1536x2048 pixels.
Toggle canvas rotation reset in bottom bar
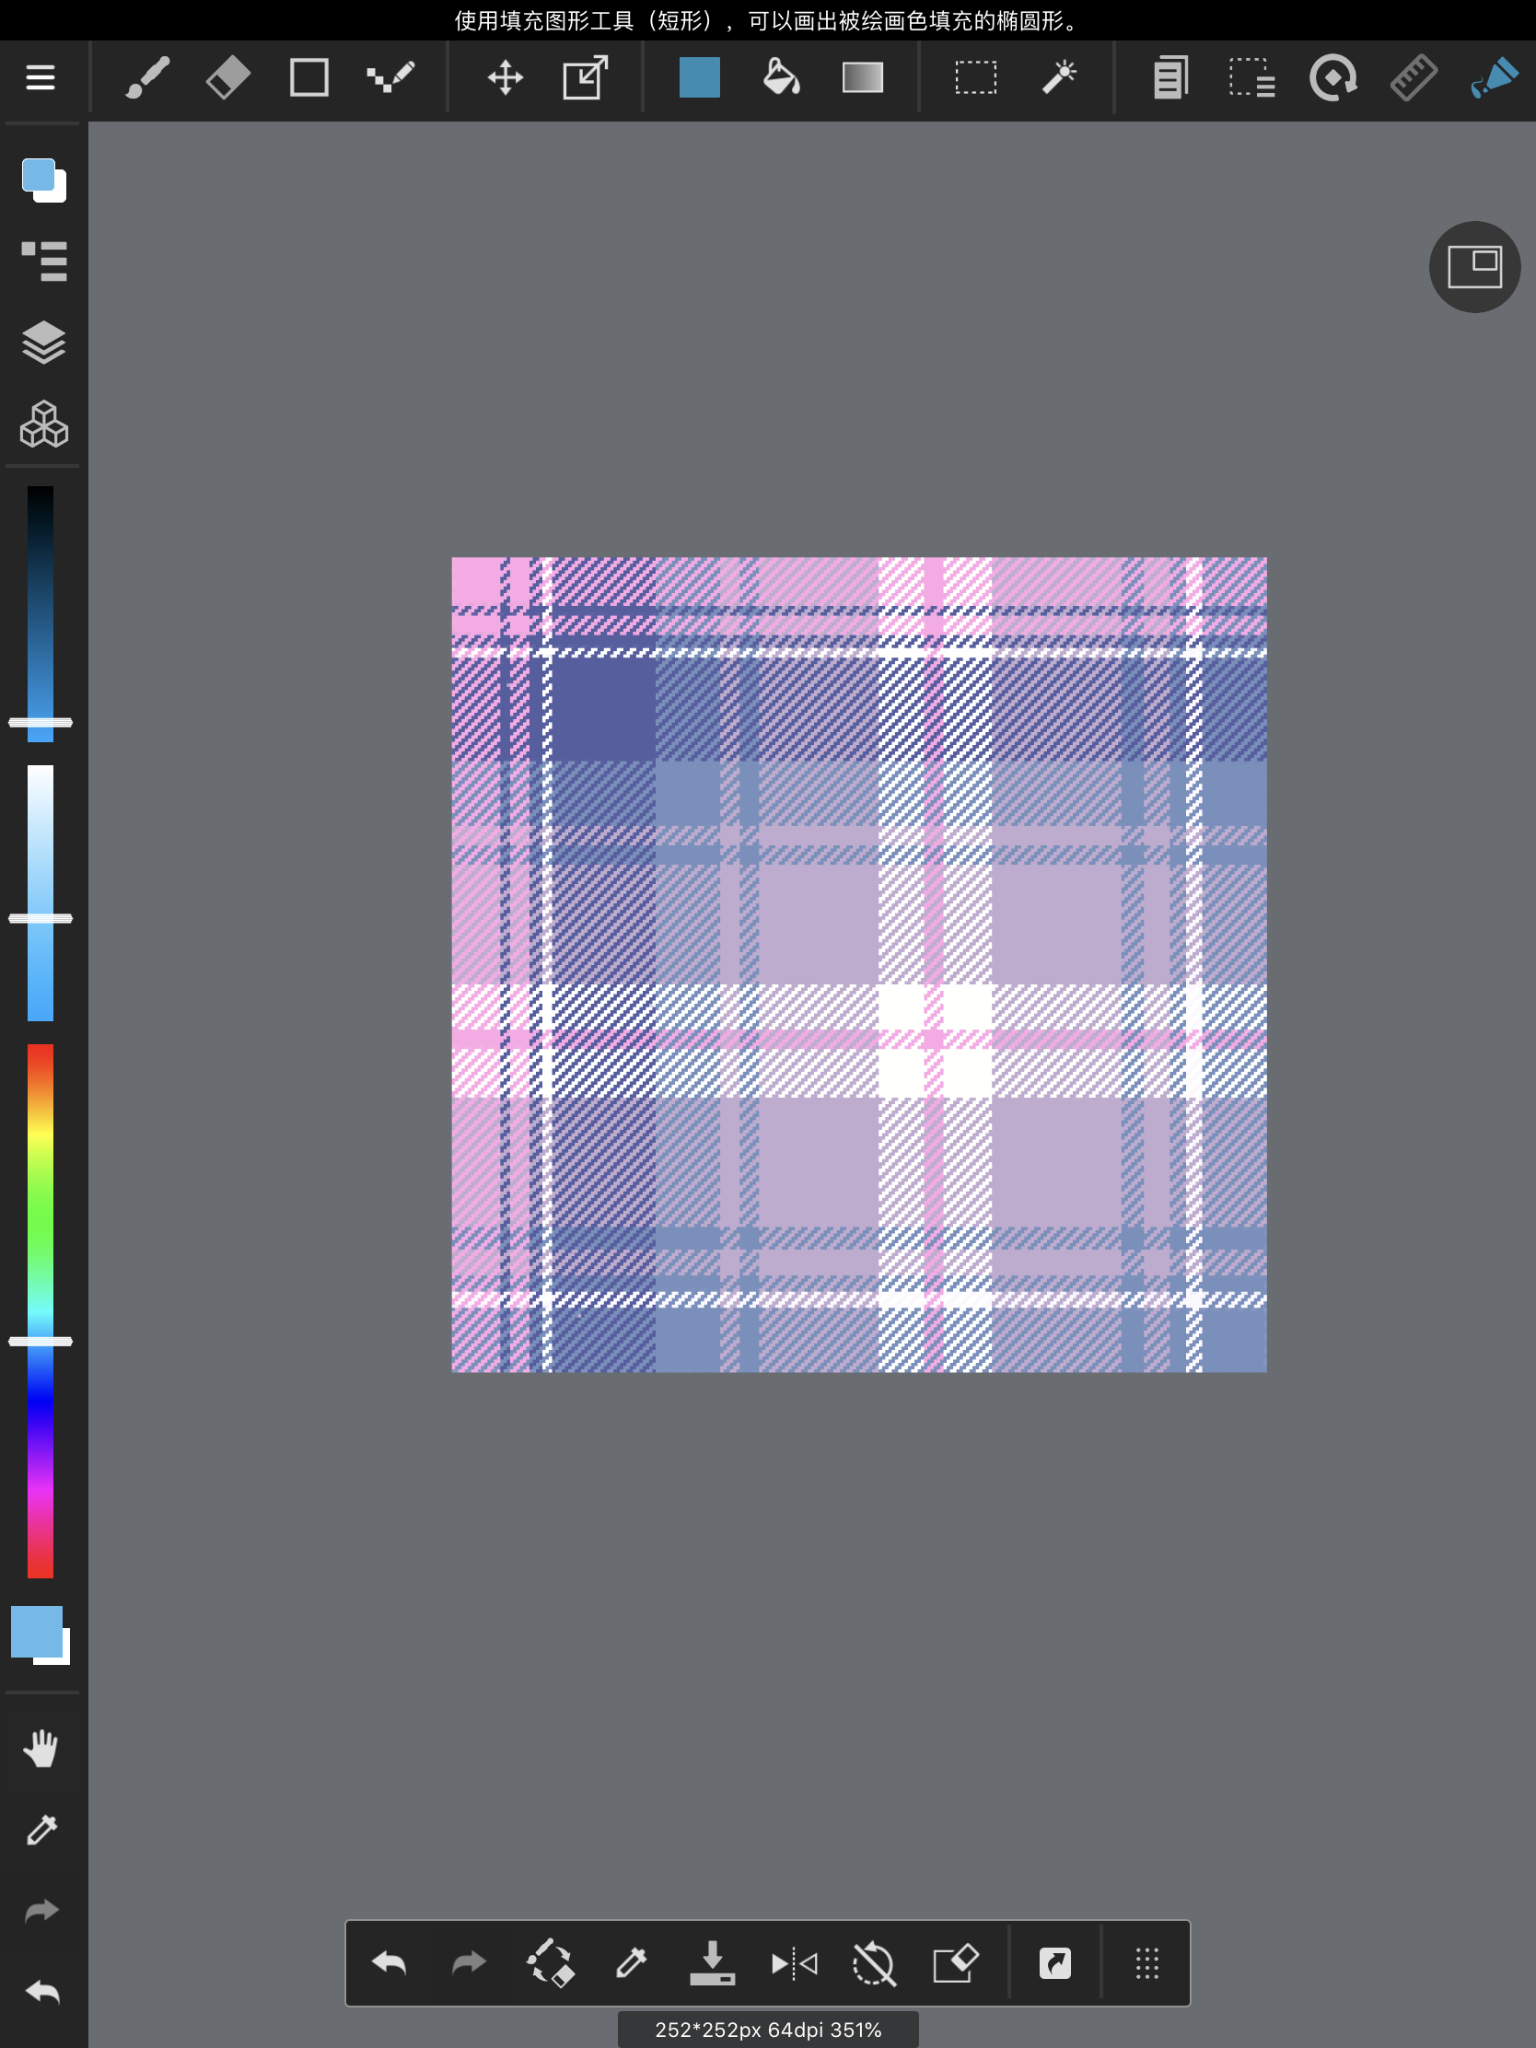pos(873,1964)
